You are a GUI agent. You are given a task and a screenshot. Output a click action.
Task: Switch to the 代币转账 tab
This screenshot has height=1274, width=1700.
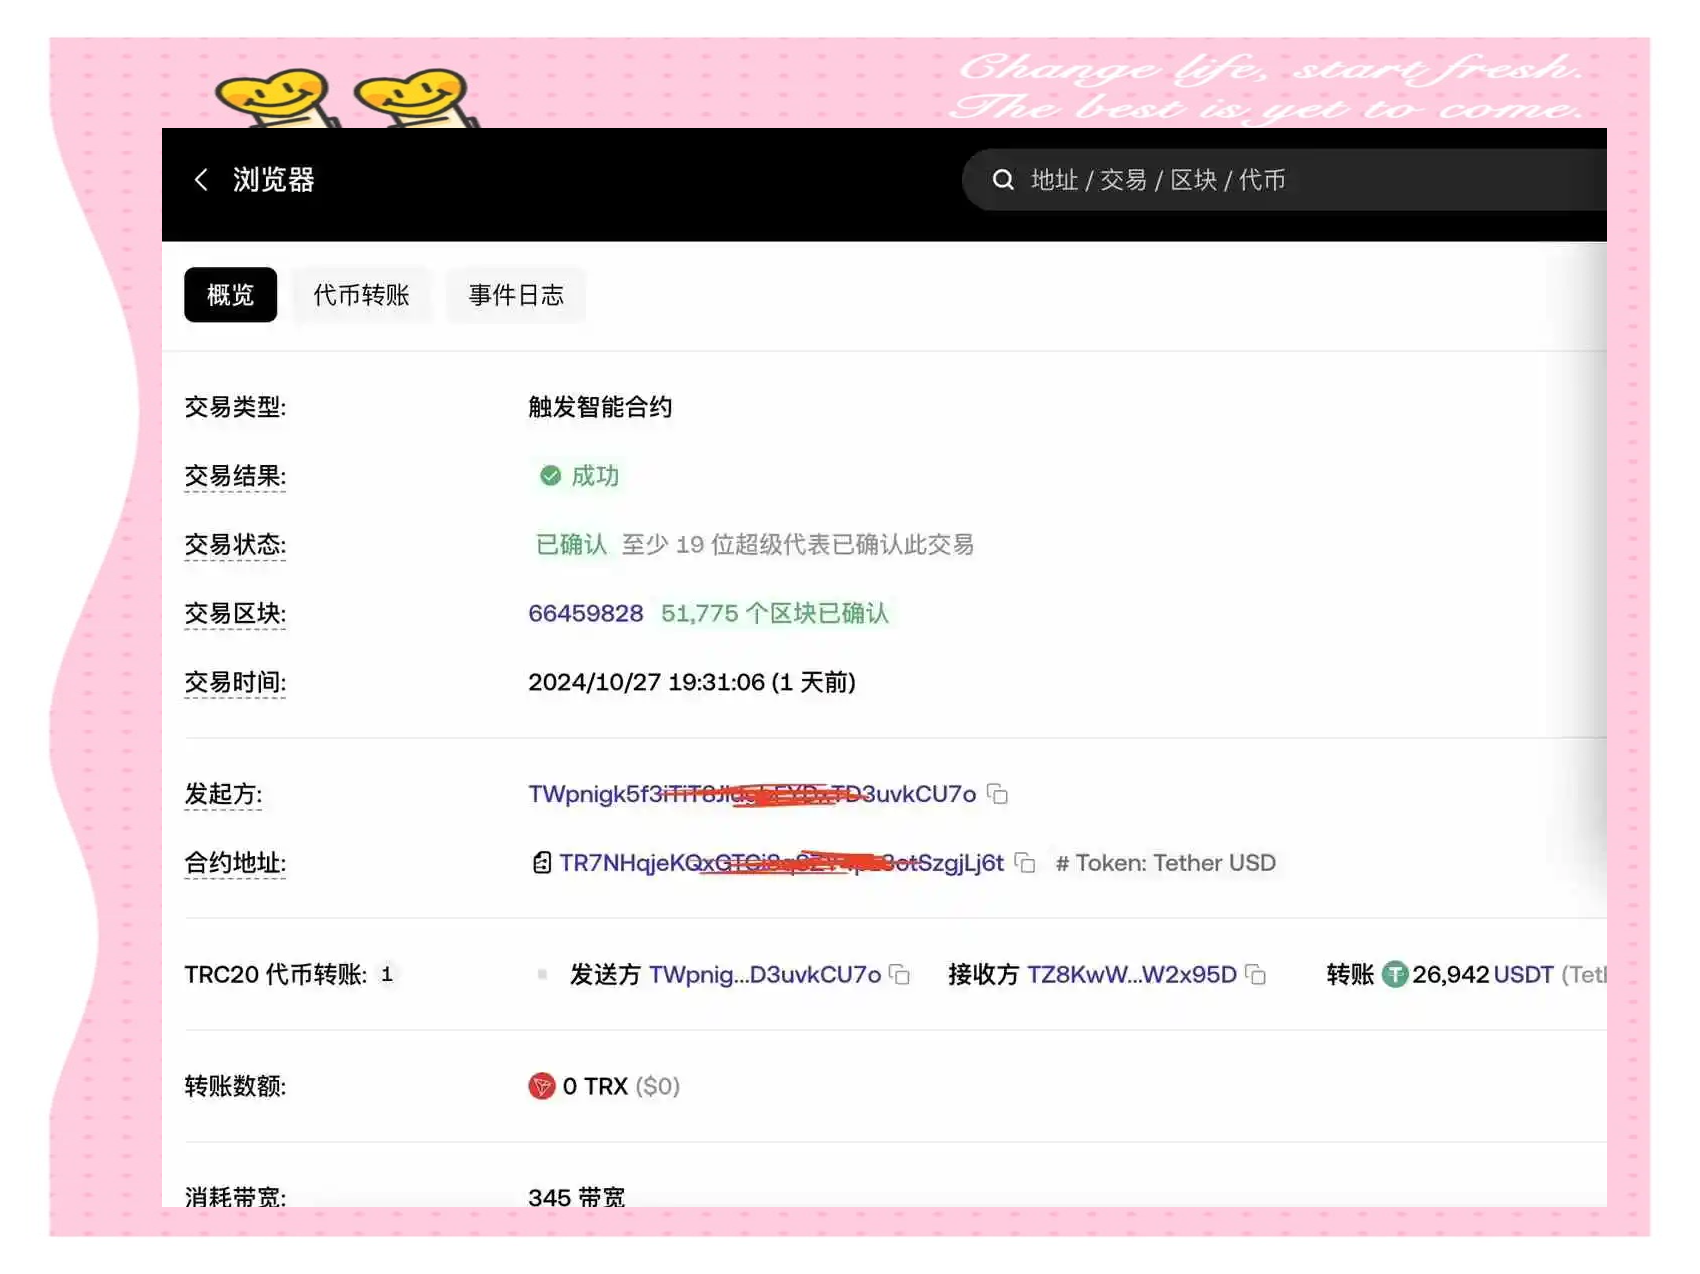[x=361, y=295]
